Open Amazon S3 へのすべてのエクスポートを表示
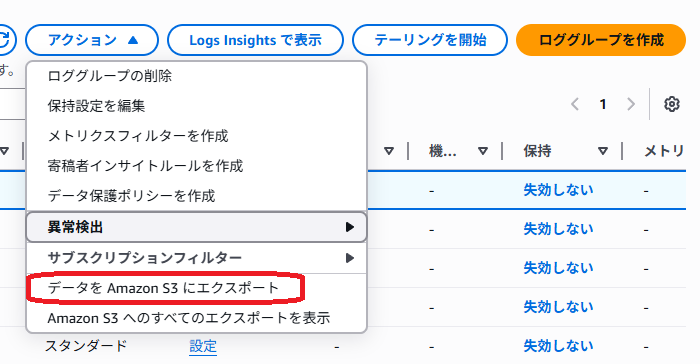700x364 pixels. click(x=189, y=318)
